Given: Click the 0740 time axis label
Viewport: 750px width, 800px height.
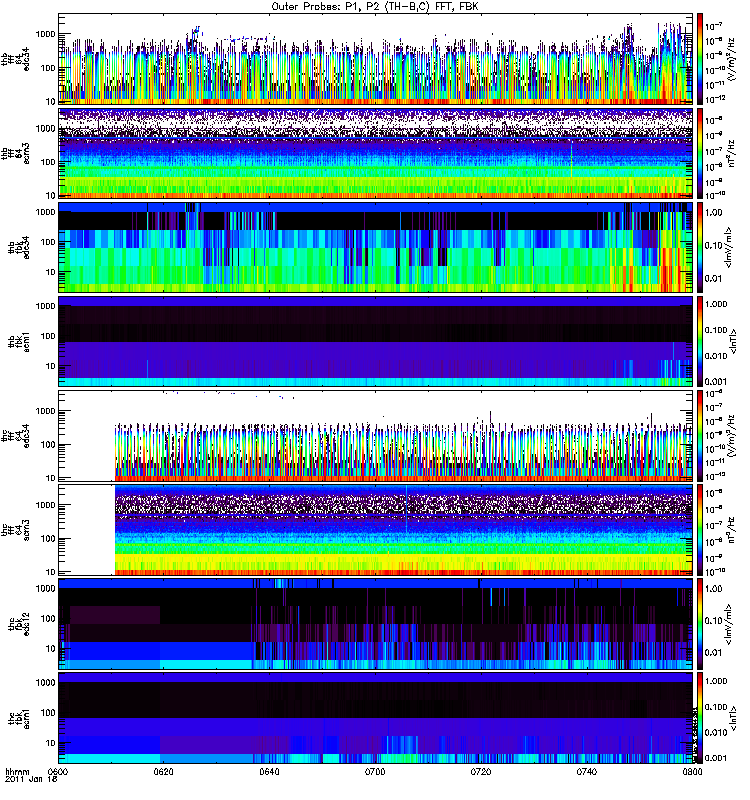Looking at the screenshot, I should click(587, 772).
